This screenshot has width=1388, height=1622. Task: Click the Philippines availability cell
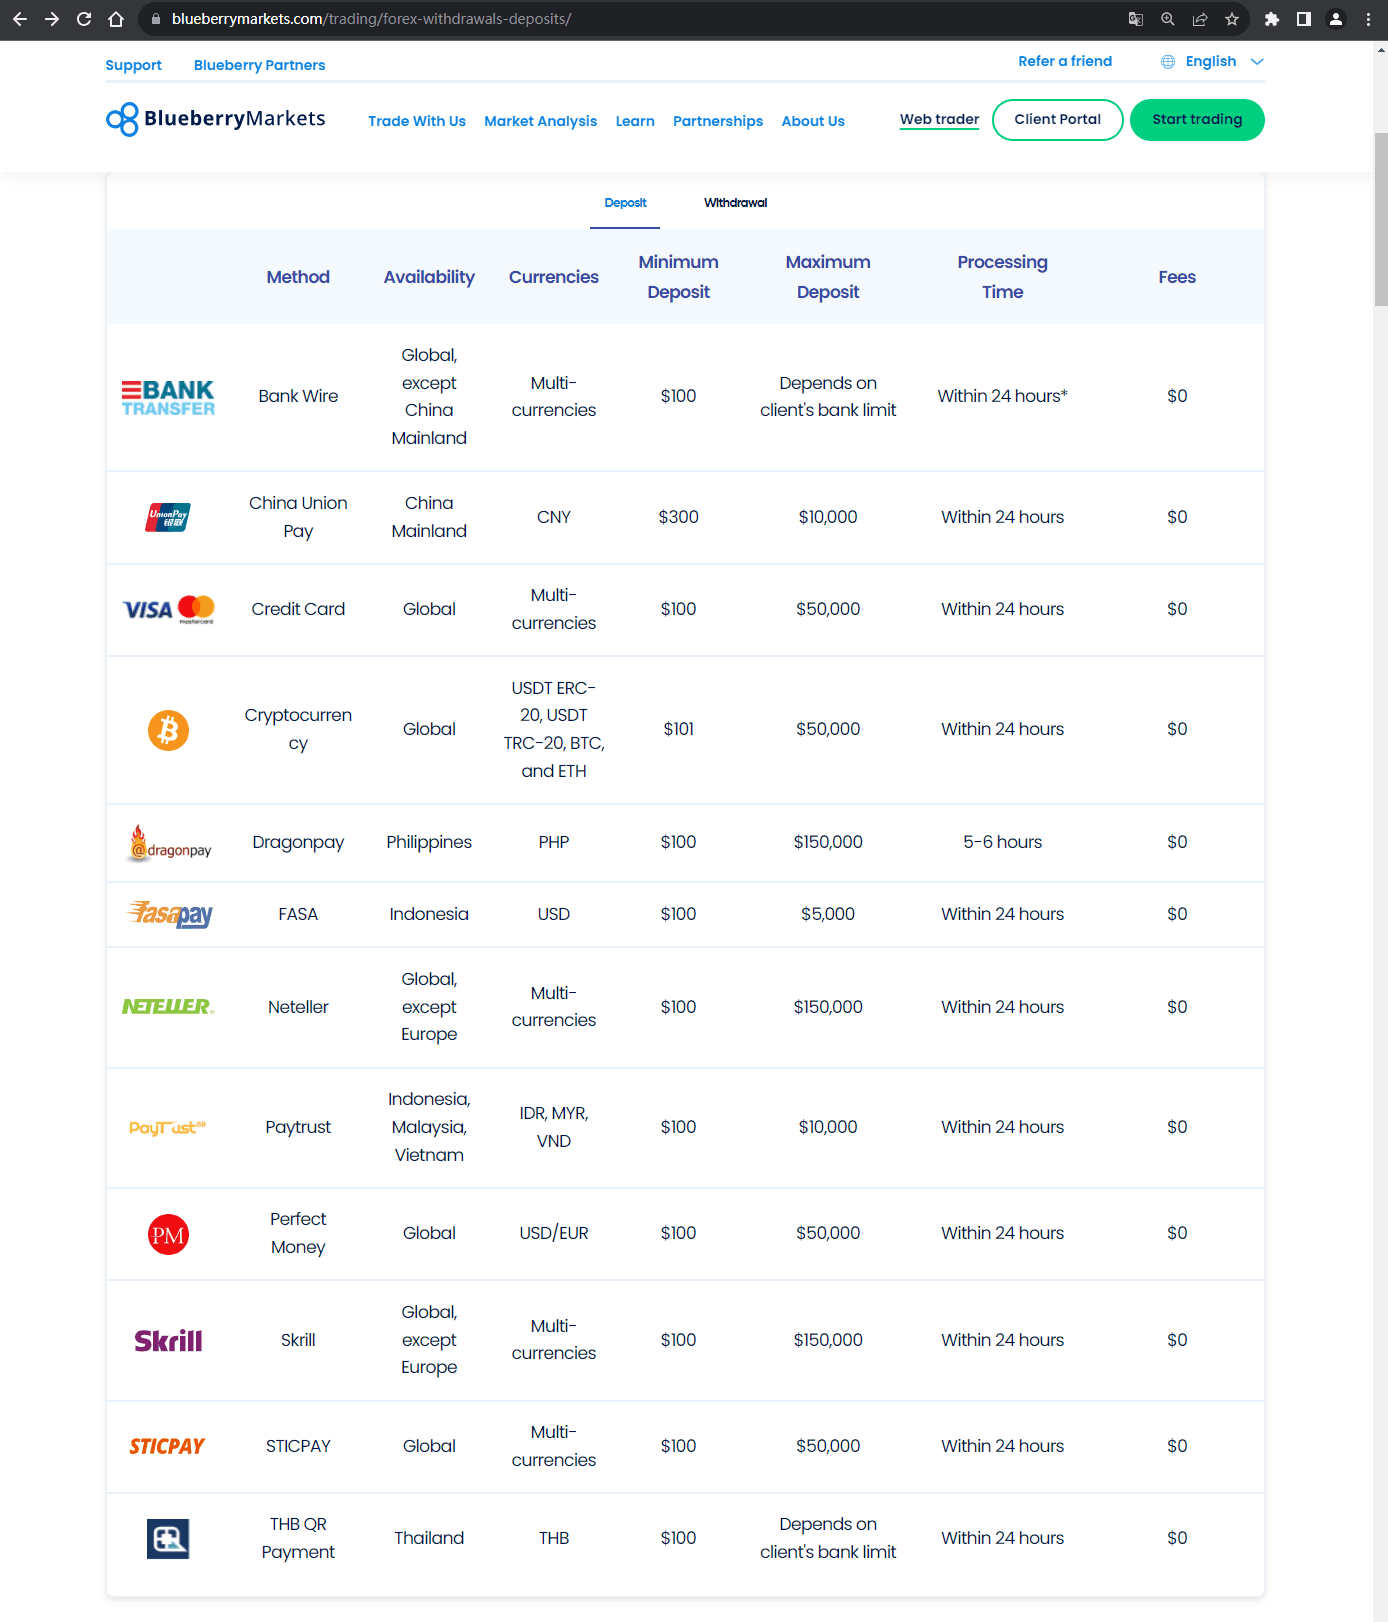pyautogui.click(x=429, y=842)
